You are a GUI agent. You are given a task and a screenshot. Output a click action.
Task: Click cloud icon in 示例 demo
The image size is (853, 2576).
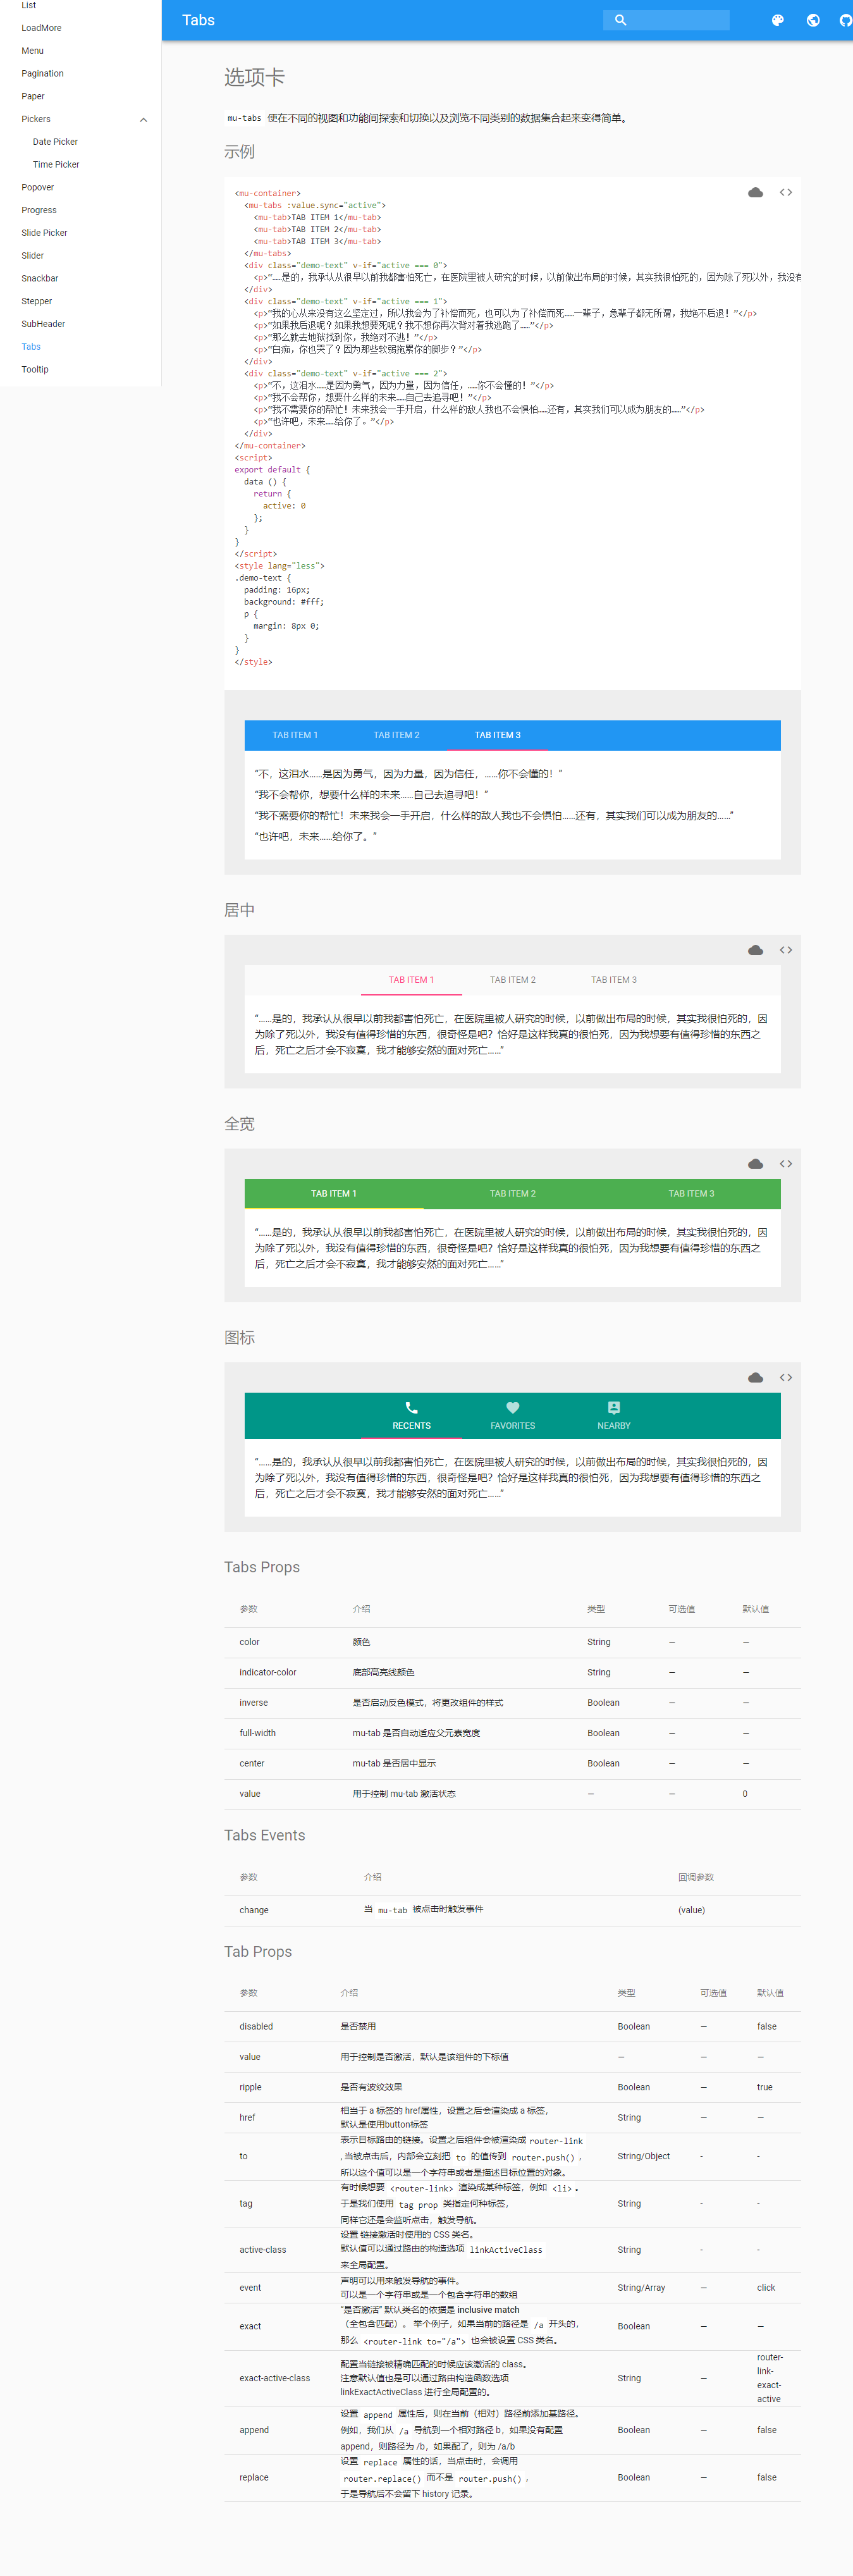[x=755, y=193]
